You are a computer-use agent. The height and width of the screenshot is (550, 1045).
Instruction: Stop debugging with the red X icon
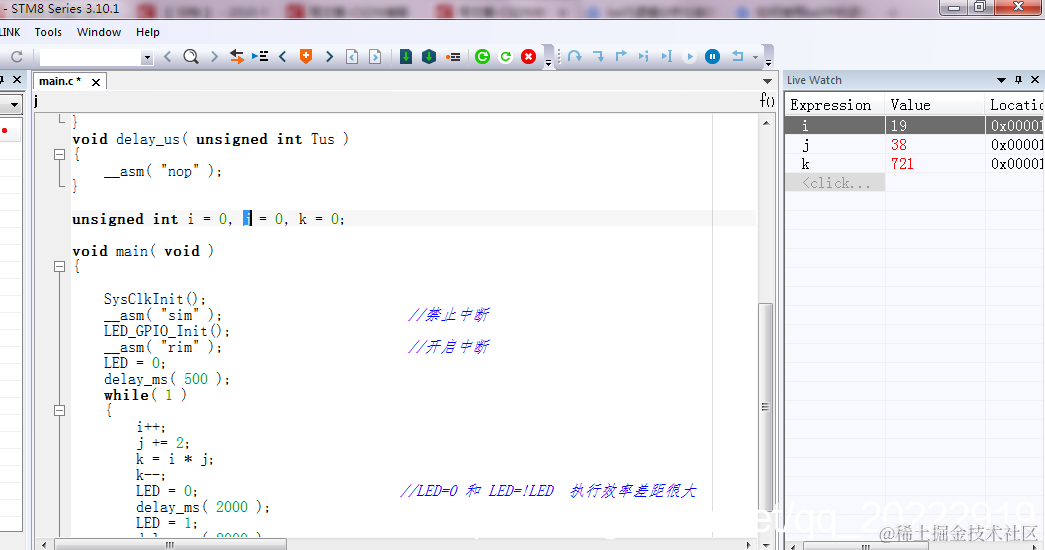(x=528, y=57)
